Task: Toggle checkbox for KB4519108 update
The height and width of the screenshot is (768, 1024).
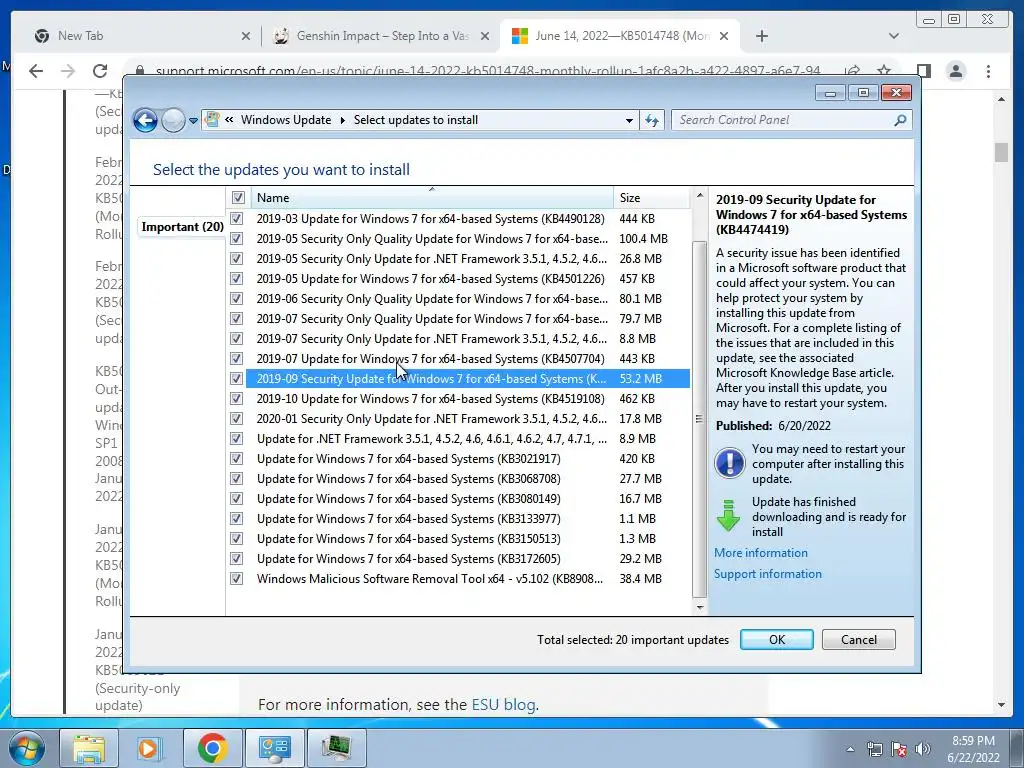Action: tap(236, 399)
